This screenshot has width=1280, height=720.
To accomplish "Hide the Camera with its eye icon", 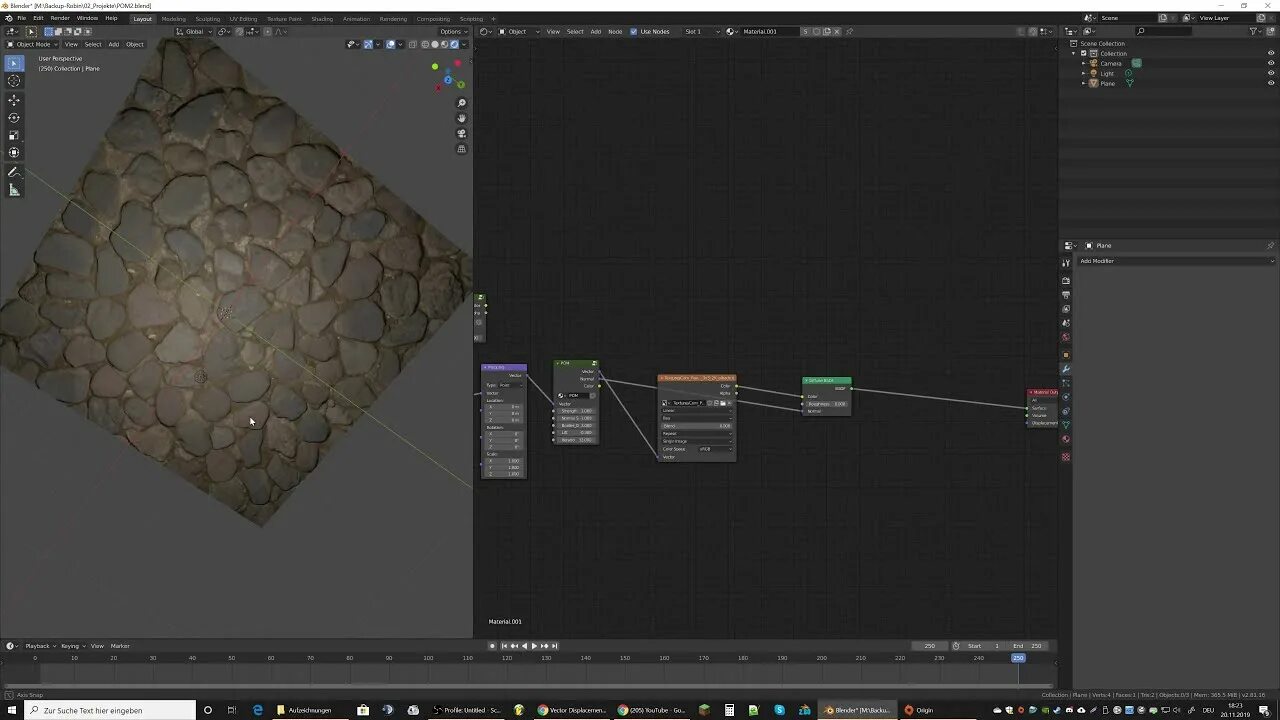I will (1271, 63).
